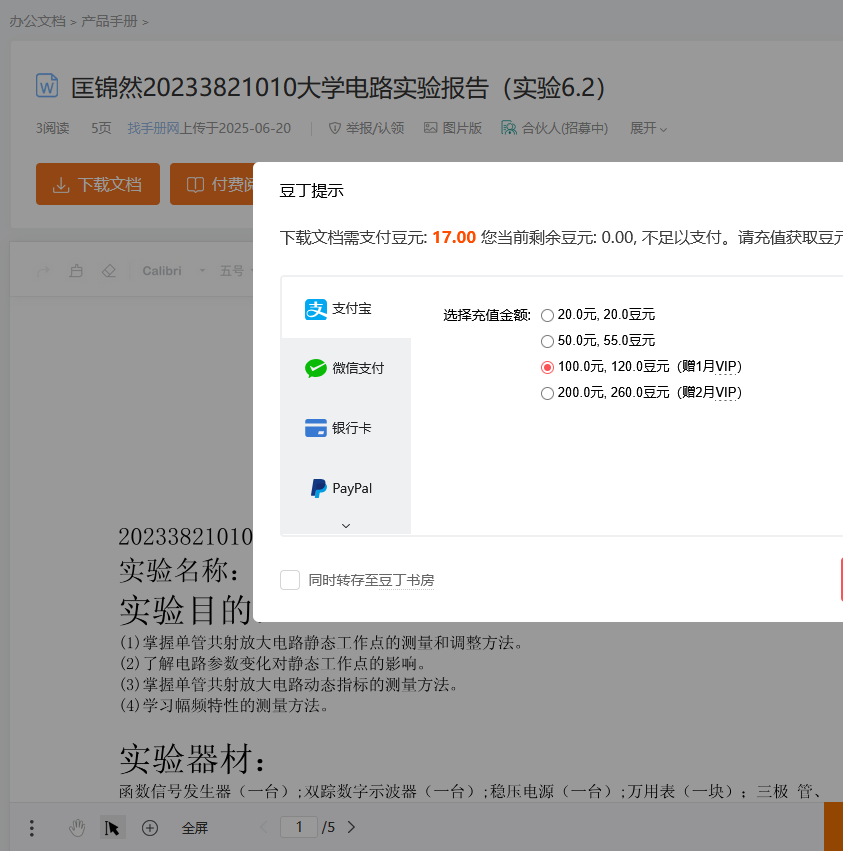843x851 pixels.
Task: Expand document details via 展开
Action: pyautogui.click(x=648, y=128)
